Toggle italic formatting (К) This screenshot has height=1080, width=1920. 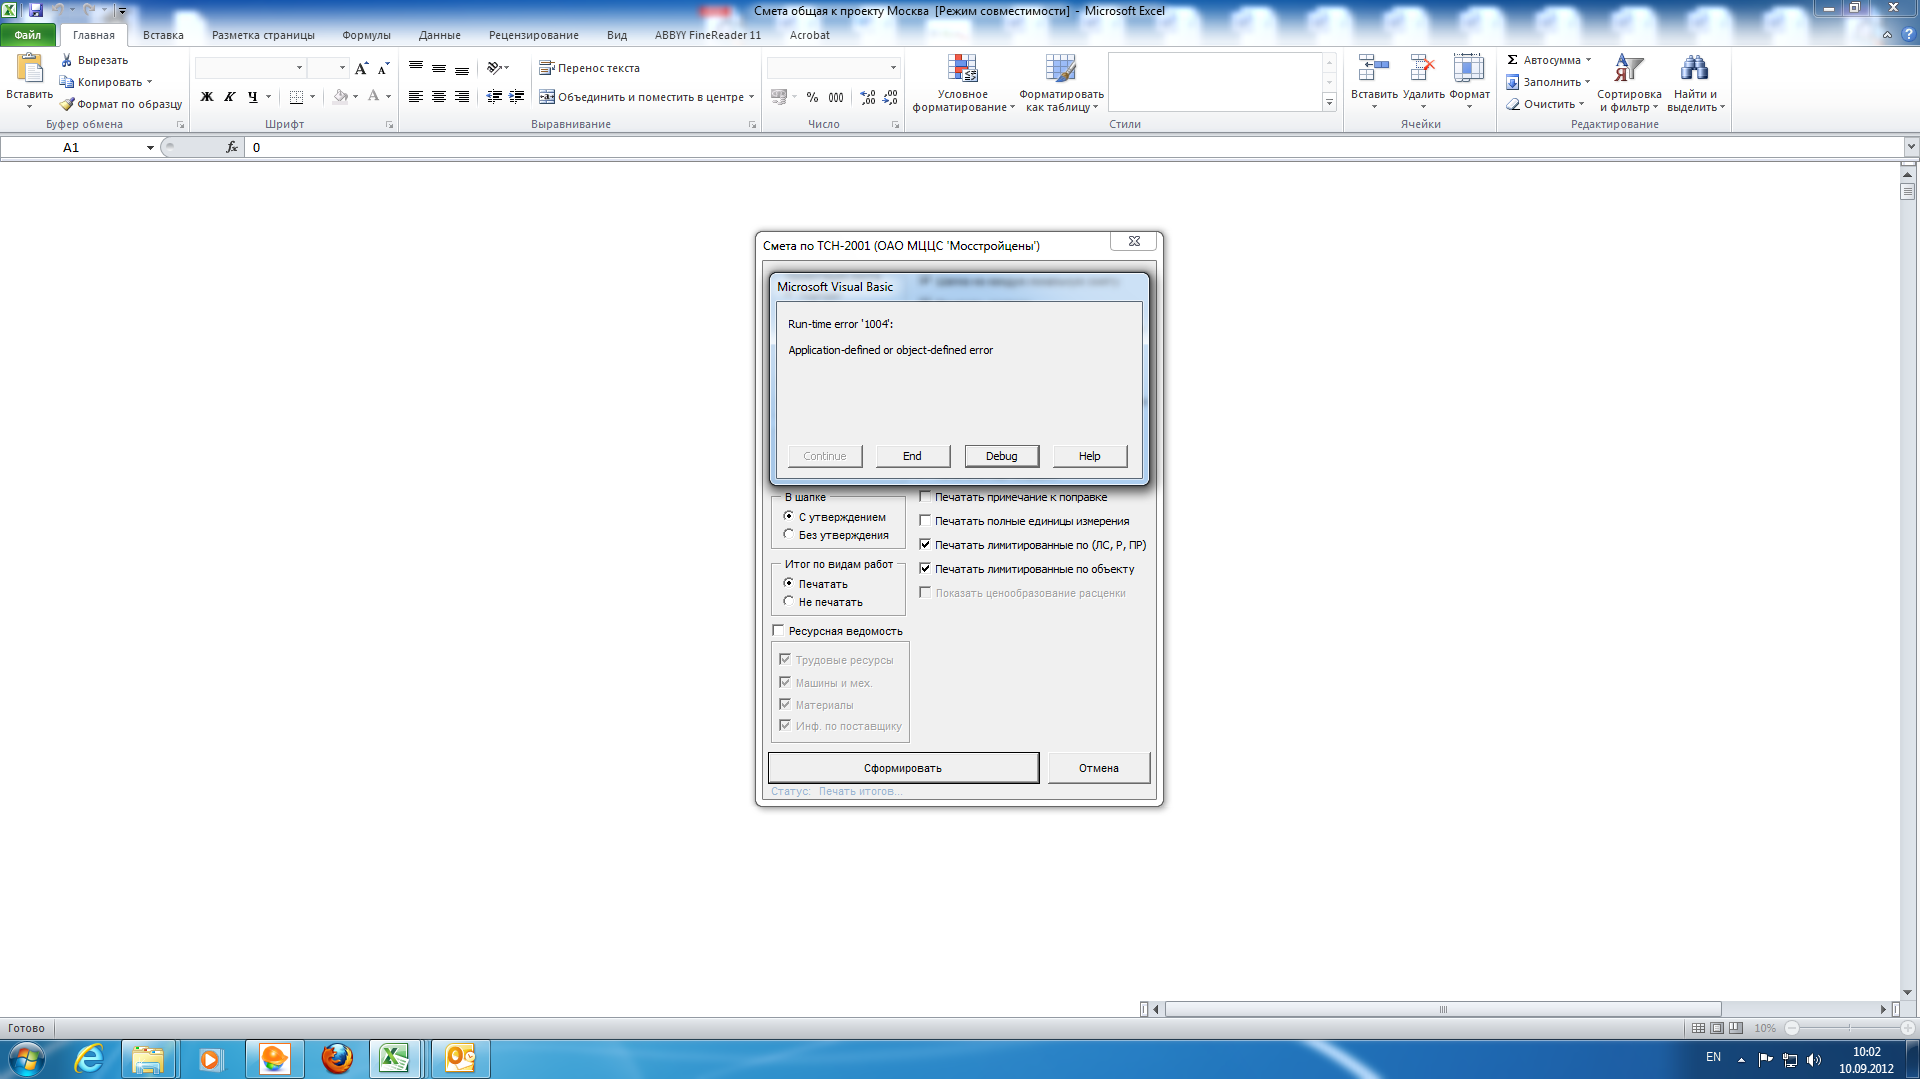(x=229, y=97)
